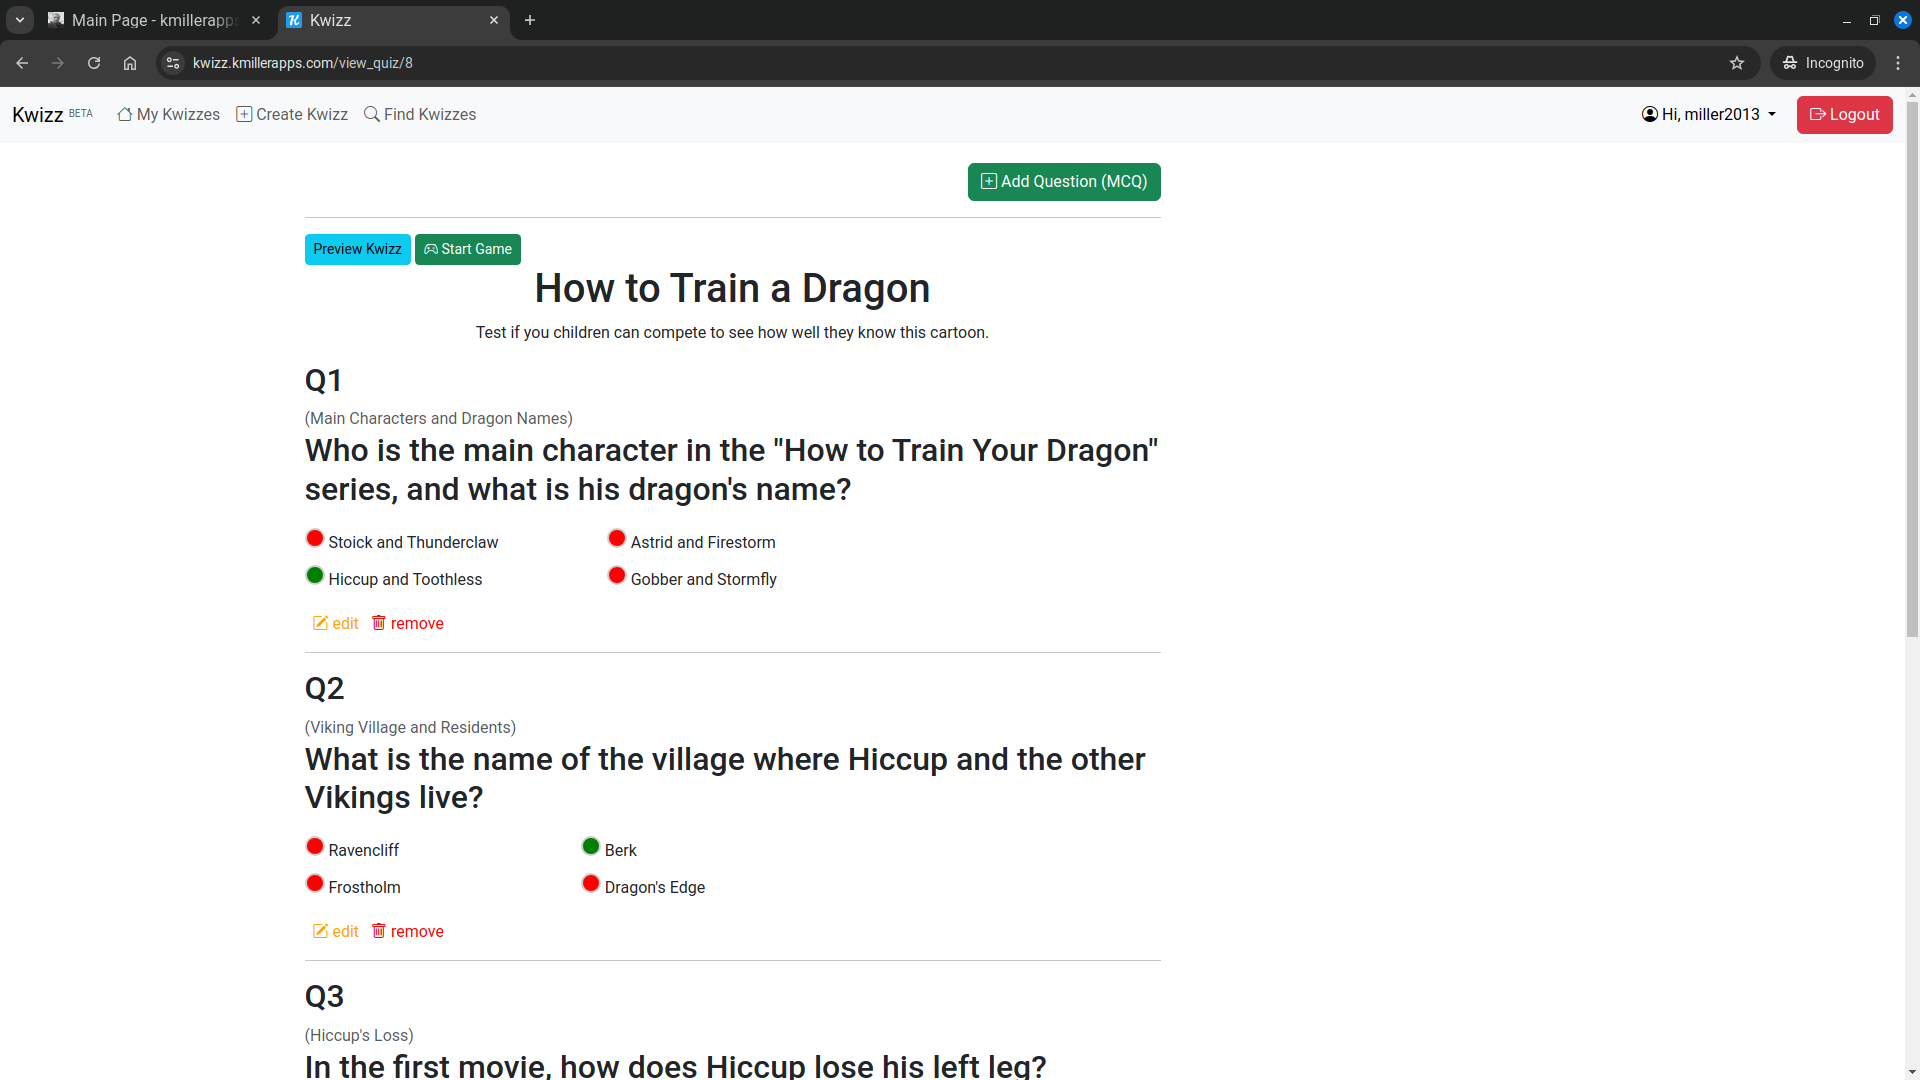1920x1080 pixels.
Task: Expand the Hi, miller2013 user dropdown
Action: pyautogui.click(x=1709, y=115)
